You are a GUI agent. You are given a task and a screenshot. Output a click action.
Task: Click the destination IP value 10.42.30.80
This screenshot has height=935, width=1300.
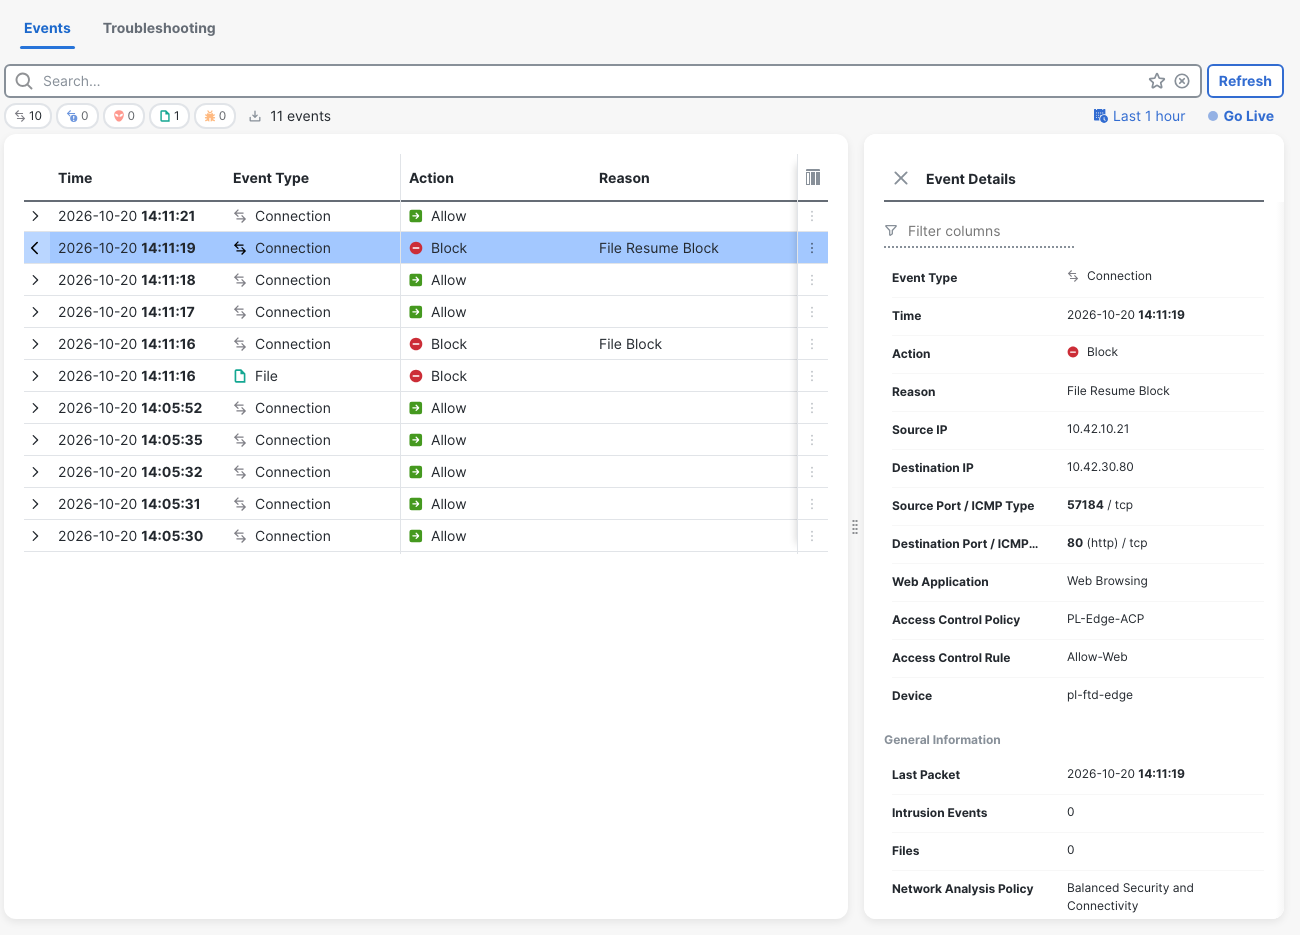tap(1100, 467)
